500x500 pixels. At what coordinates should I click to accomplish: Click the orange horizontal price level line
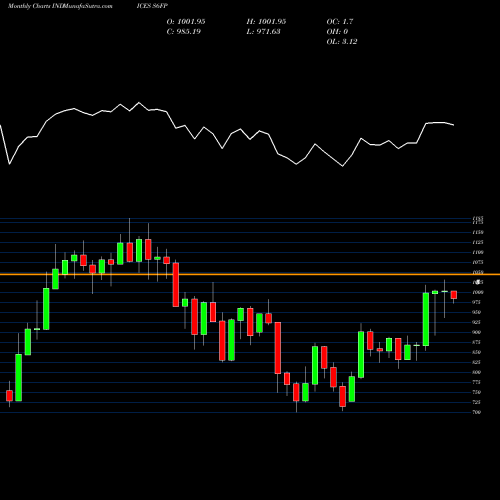click(250, 274)
